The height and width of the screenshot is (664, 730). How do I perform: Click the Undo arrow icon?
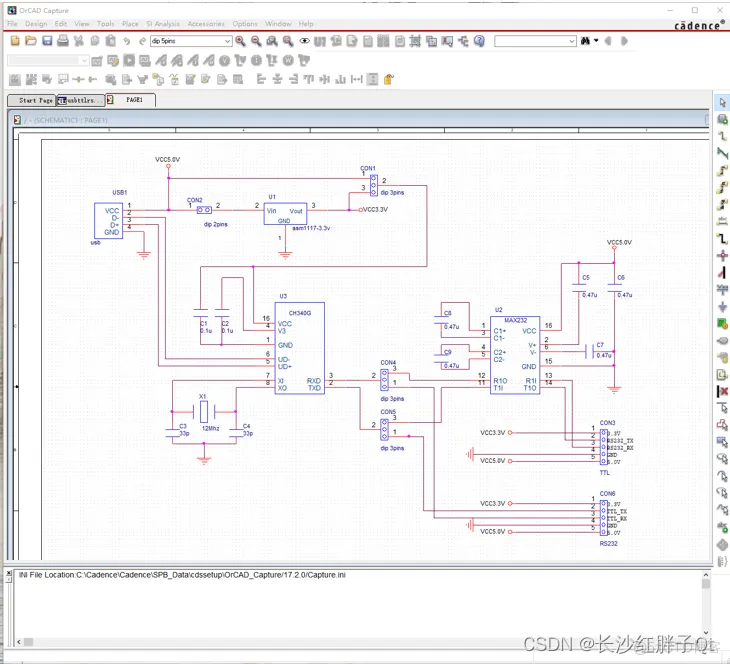[126, 41]
